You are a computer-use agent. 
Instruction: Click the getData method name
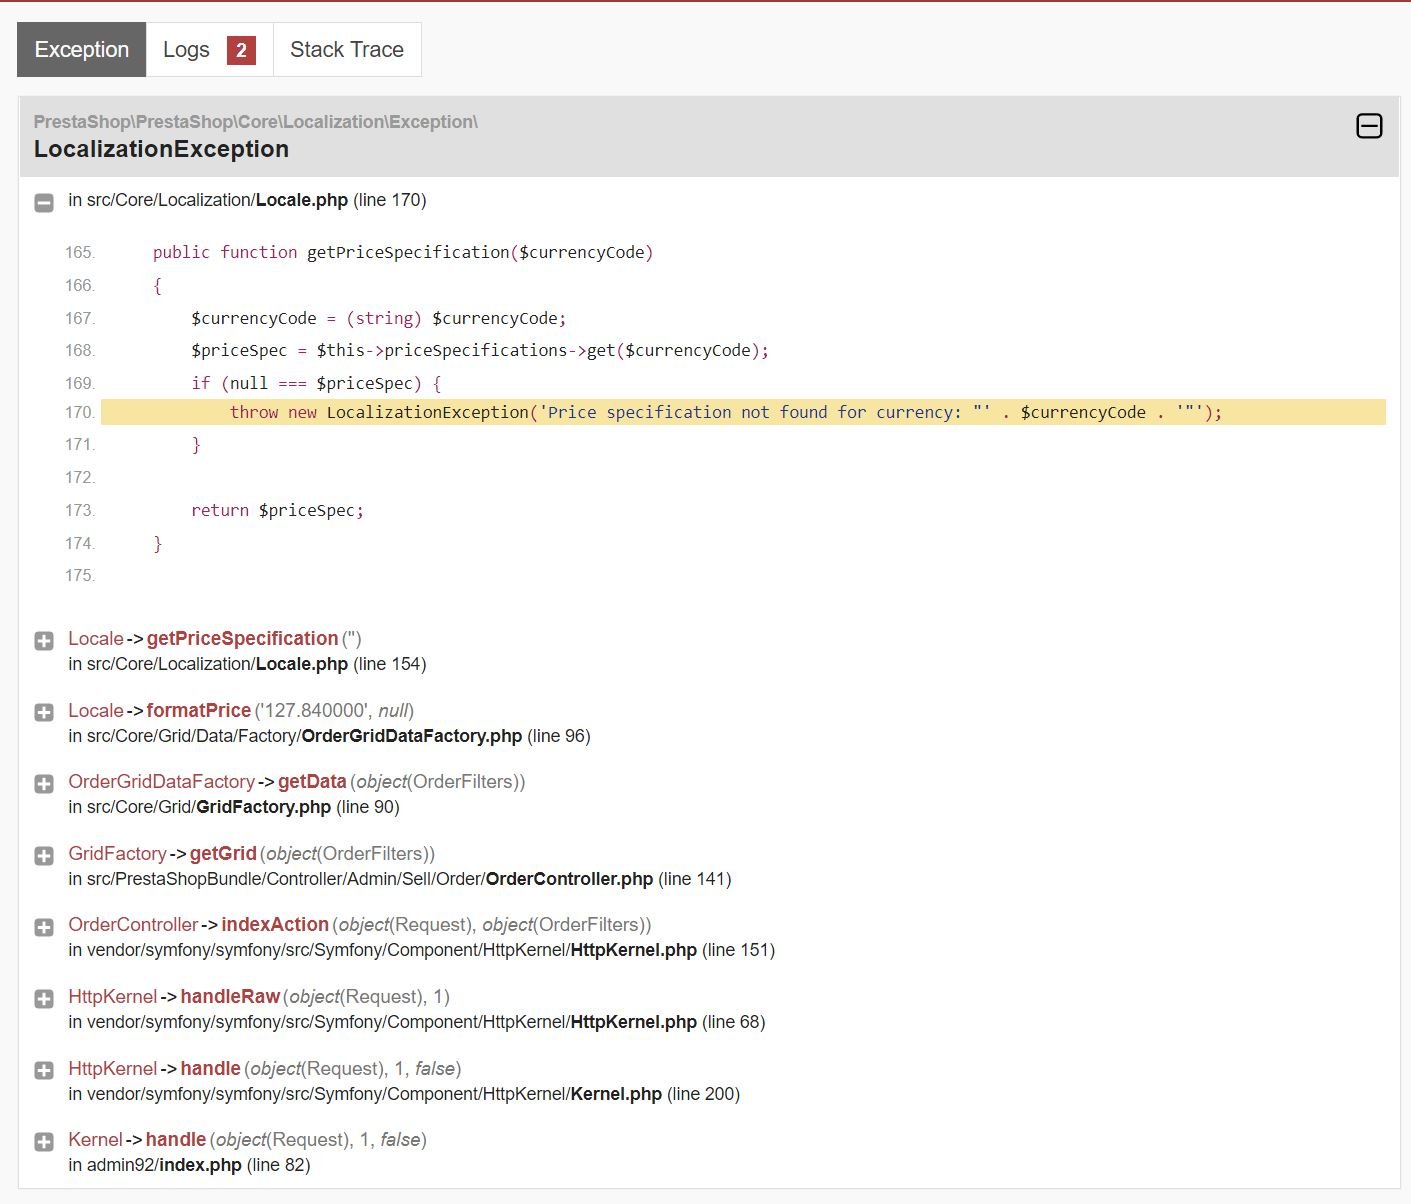[x=312, y=781]
